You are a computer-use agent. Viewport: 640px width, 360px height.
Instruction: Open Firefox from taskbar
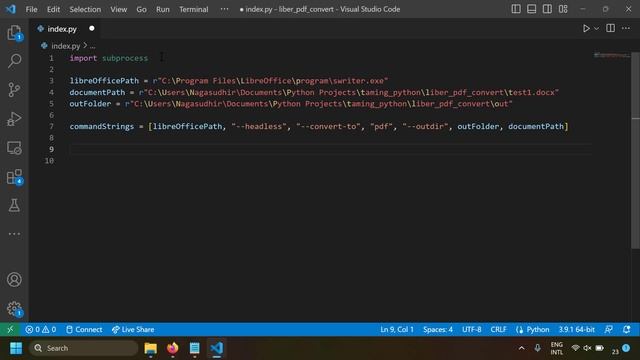click(173, 348)
